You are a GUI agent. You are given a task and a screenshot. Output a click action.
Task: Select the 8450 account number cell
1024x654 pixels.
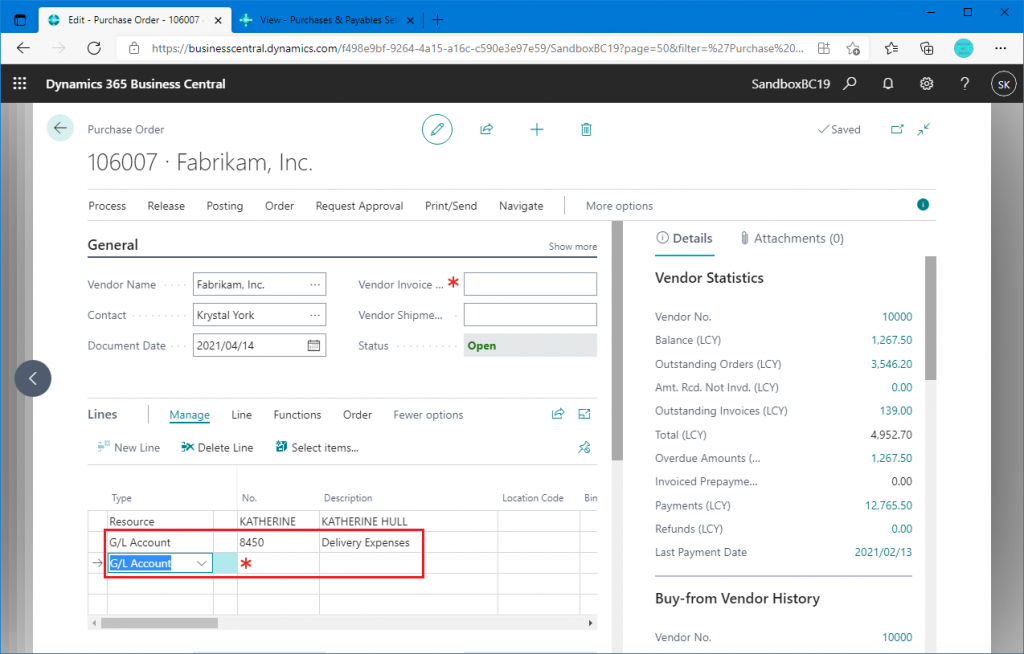click(x=278, y=542)
